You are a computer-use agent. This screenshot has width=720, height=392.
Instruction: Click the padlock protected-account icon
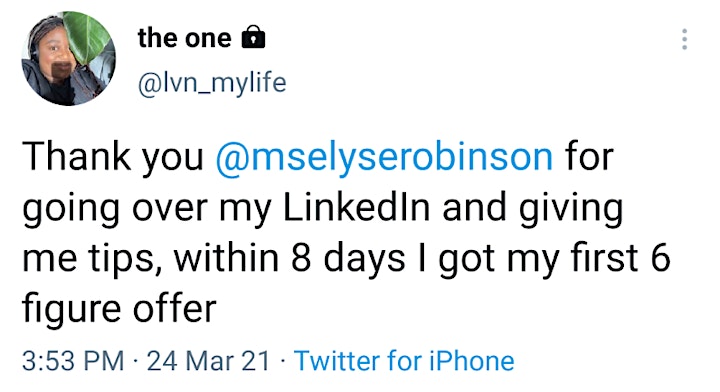tap(253, 37)
